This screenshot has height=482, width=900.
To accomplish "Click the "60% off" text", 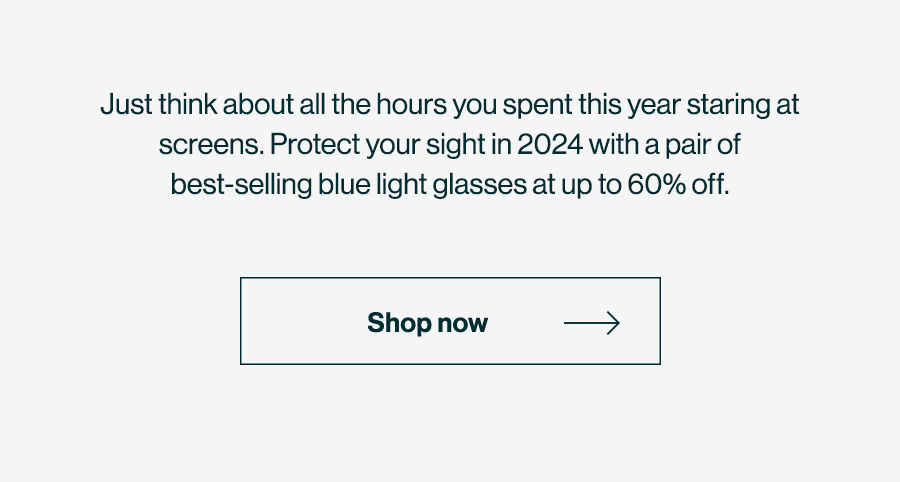I will pyautogui.click(x=678, y=185).
